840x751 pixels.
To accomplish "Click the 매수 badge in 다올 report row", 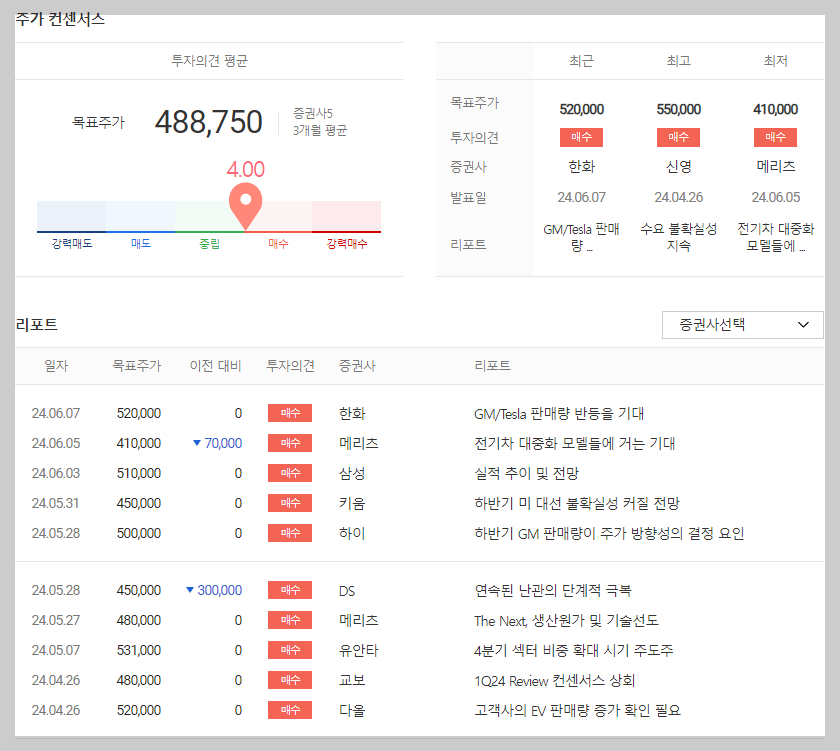I will 290,710.
